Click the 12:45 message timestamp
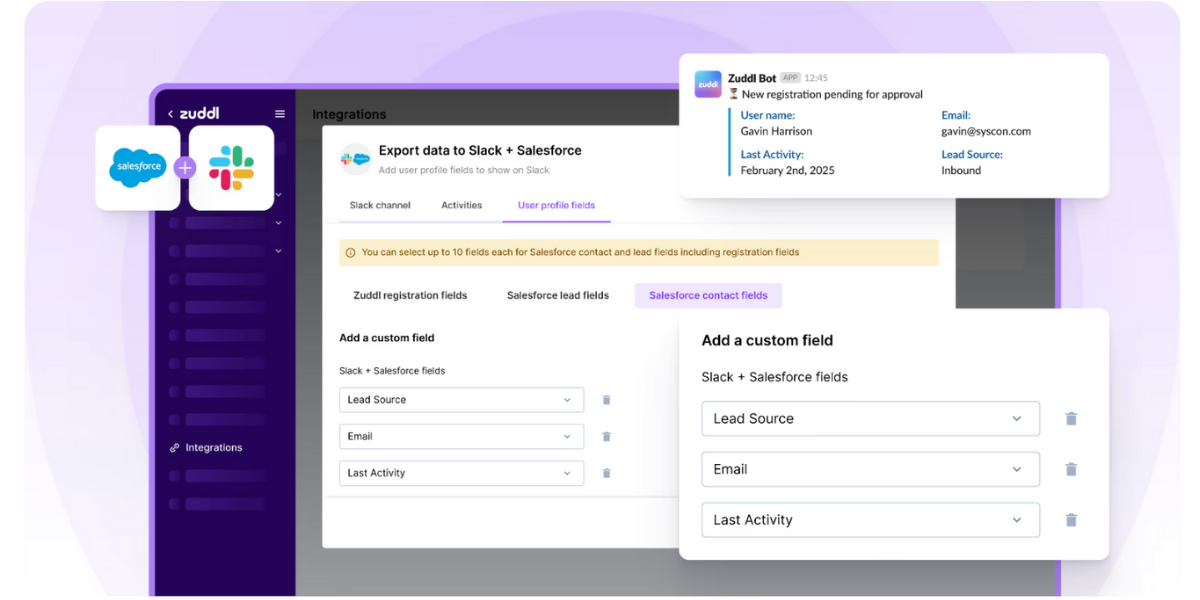The height and width of the screenshot is (600, 1200). pos(816,78)
